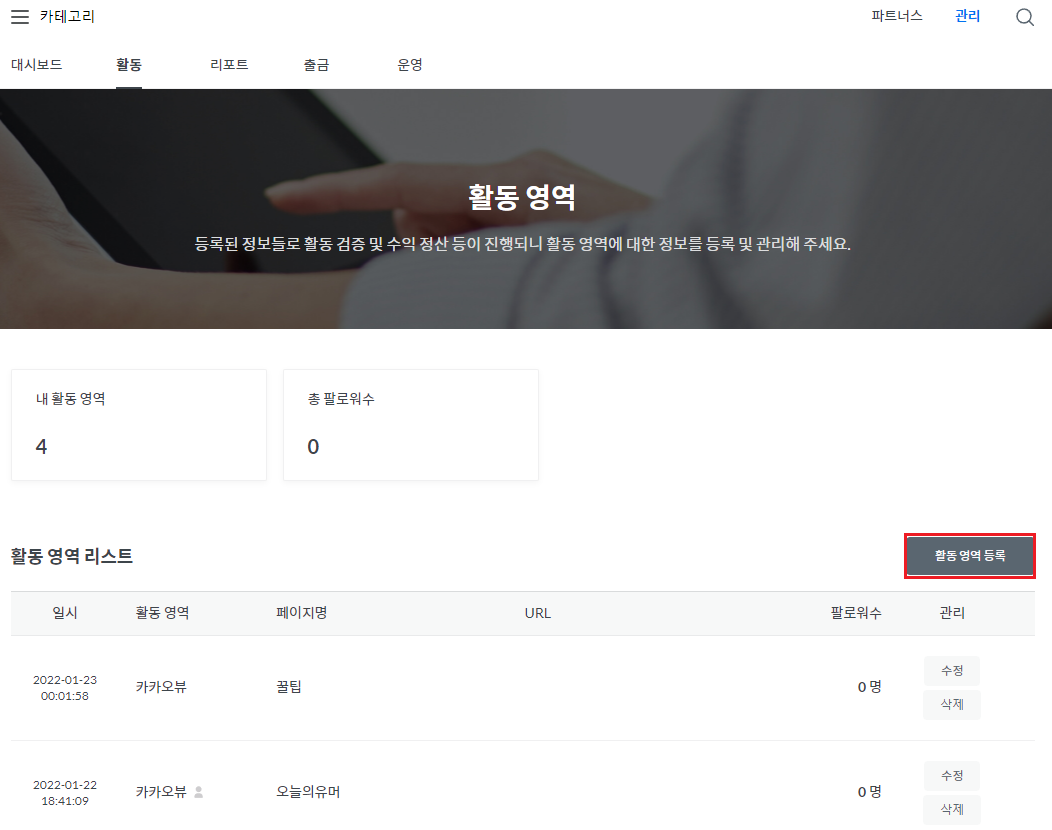
Task: Click the 활동 영역 리스트 heading
Action: (x=72, y=556)
